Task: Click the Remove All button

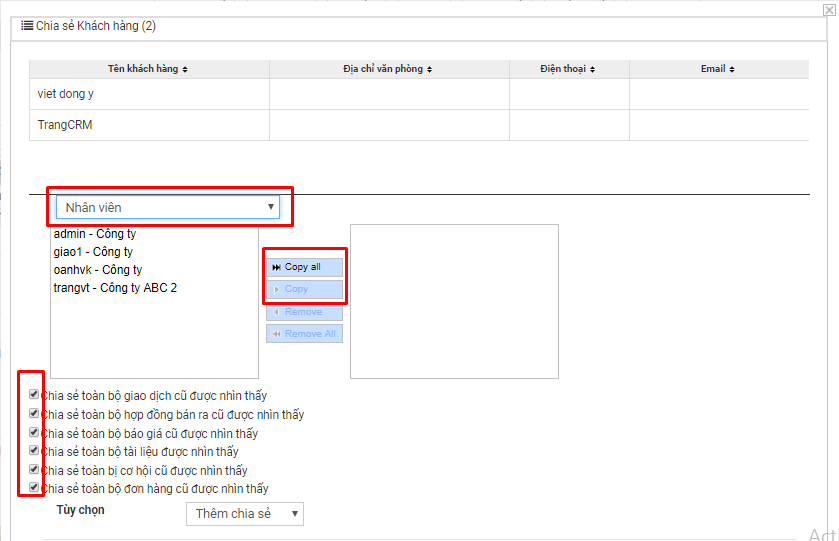Action: click(304, 334)
